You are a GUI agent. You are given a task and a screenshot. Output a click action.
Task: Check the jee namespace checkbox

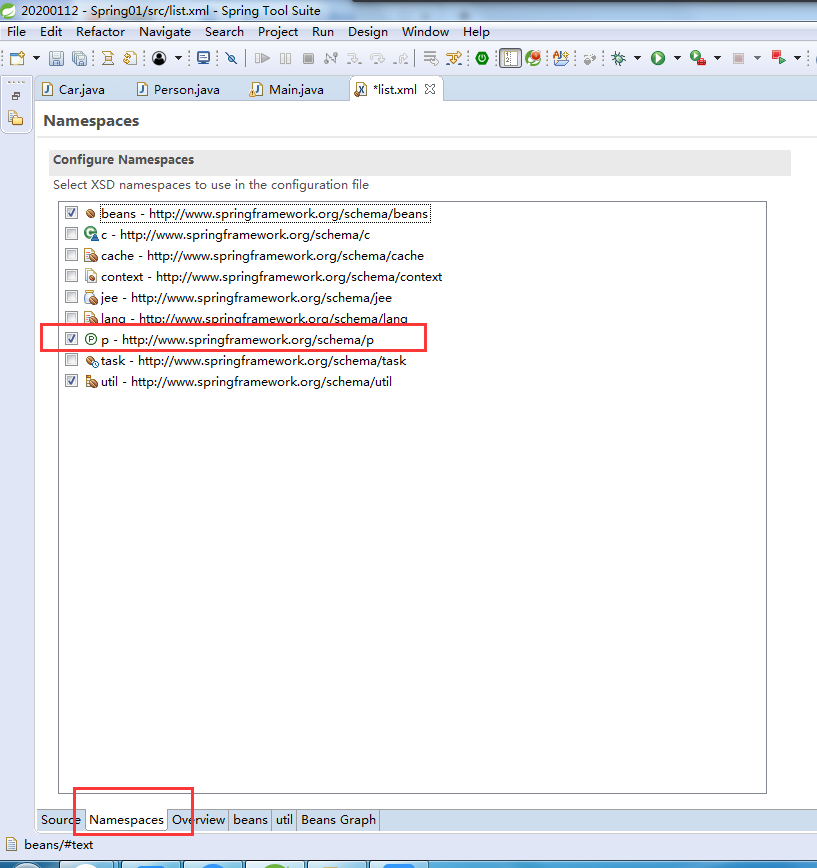71,297
